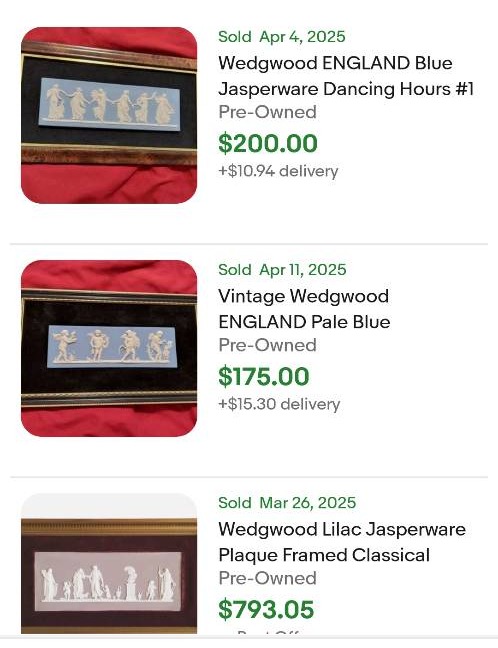Click the $175.00 sold price

point(264,376)
